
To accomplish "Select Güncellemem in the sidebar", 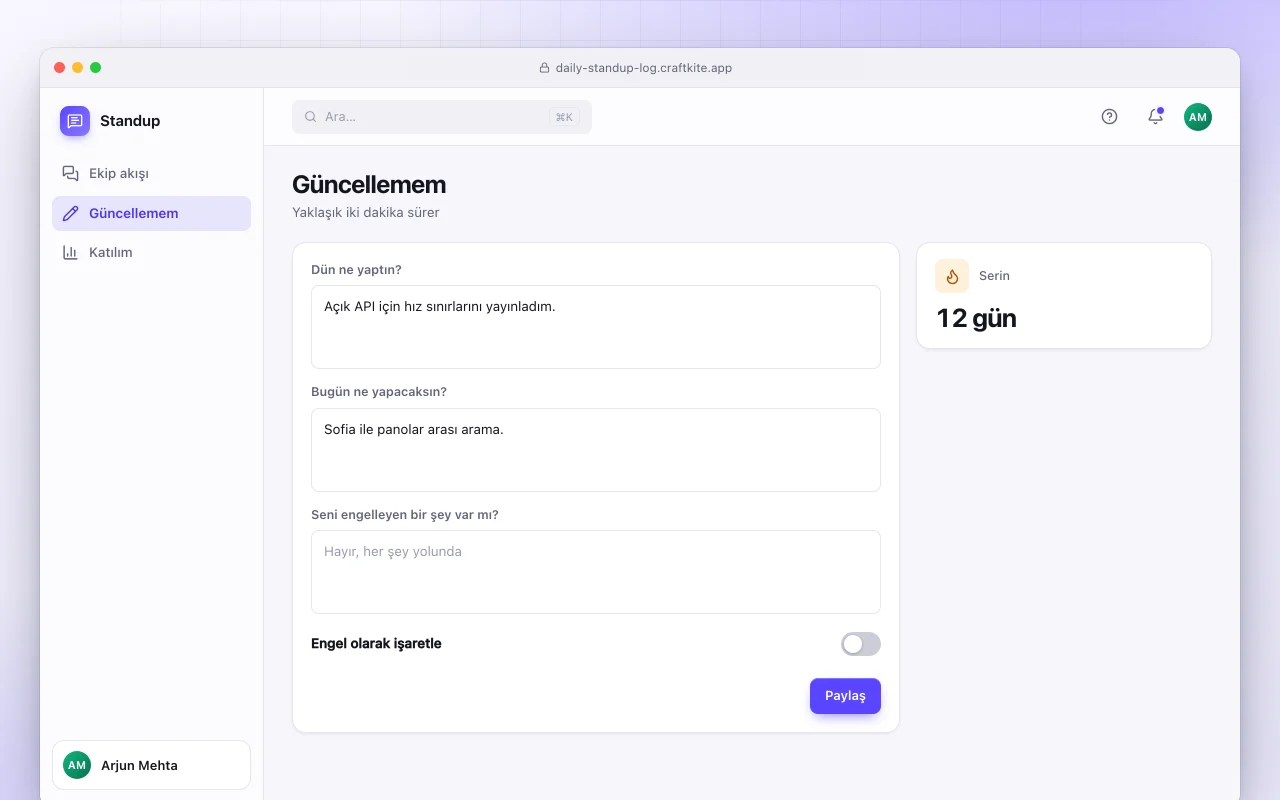I will (151, 213).
